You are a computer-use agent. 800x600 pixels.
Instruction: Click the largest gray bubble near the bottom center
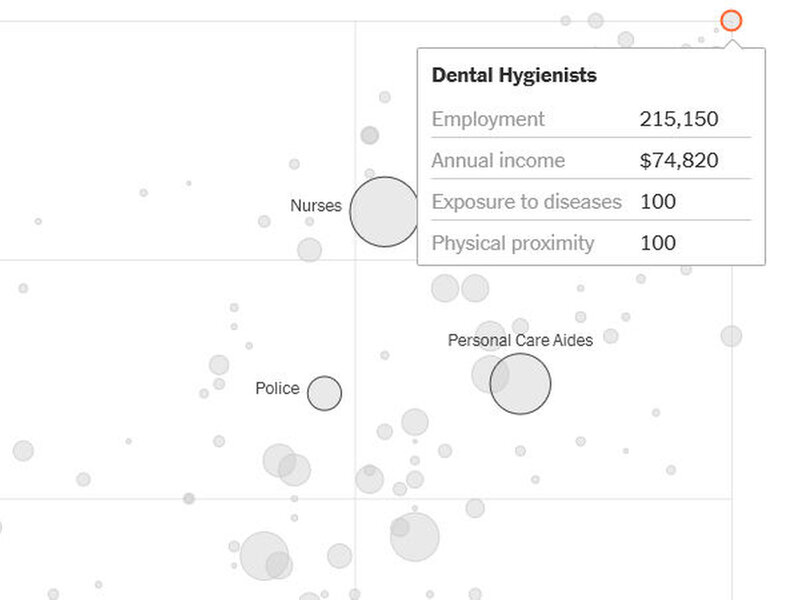[415, 537]
